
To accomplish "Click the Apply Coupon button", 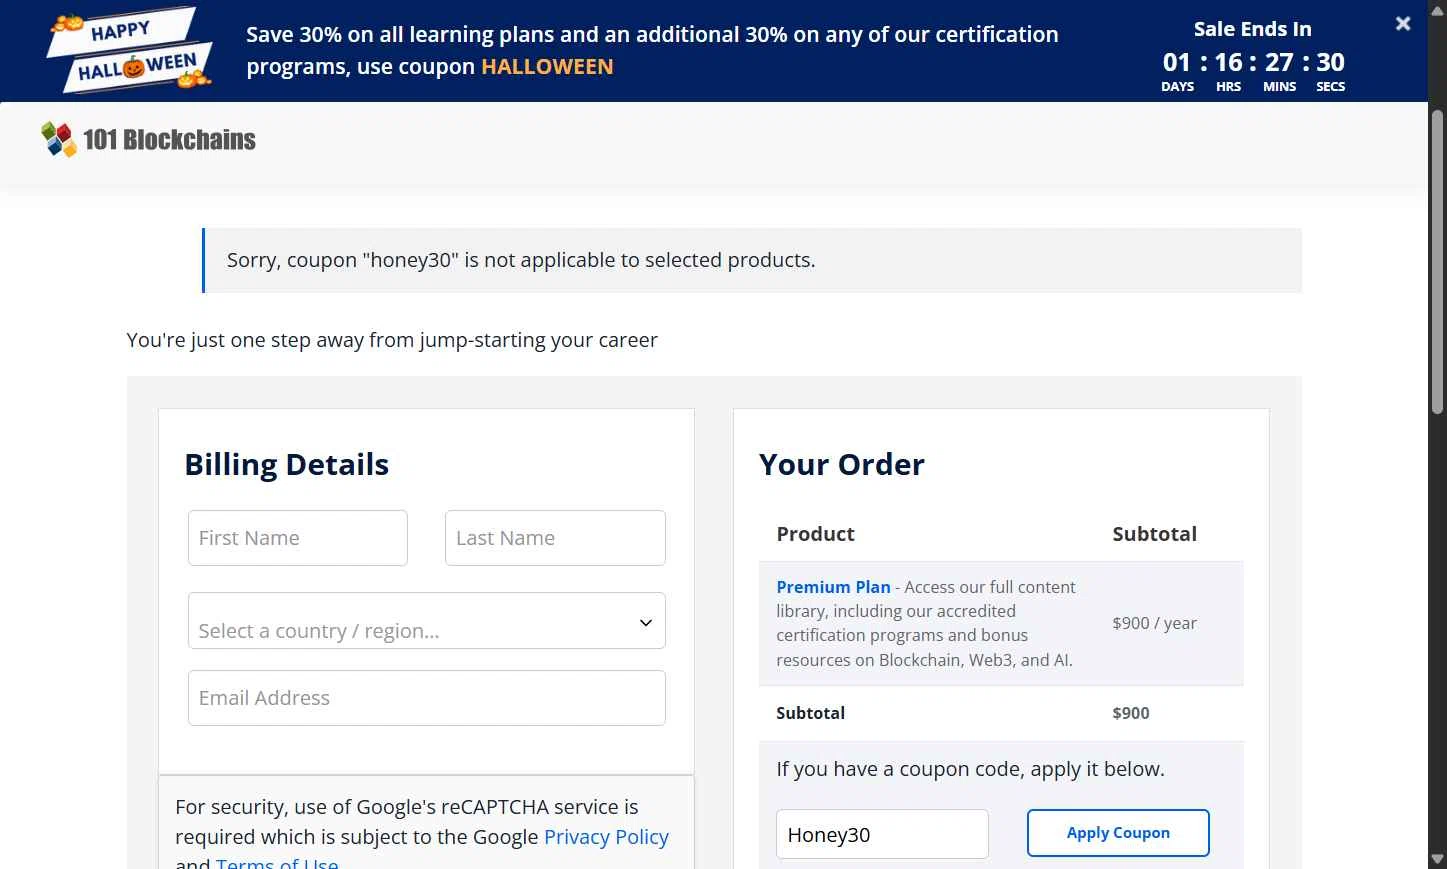I will click(1118, 833).
